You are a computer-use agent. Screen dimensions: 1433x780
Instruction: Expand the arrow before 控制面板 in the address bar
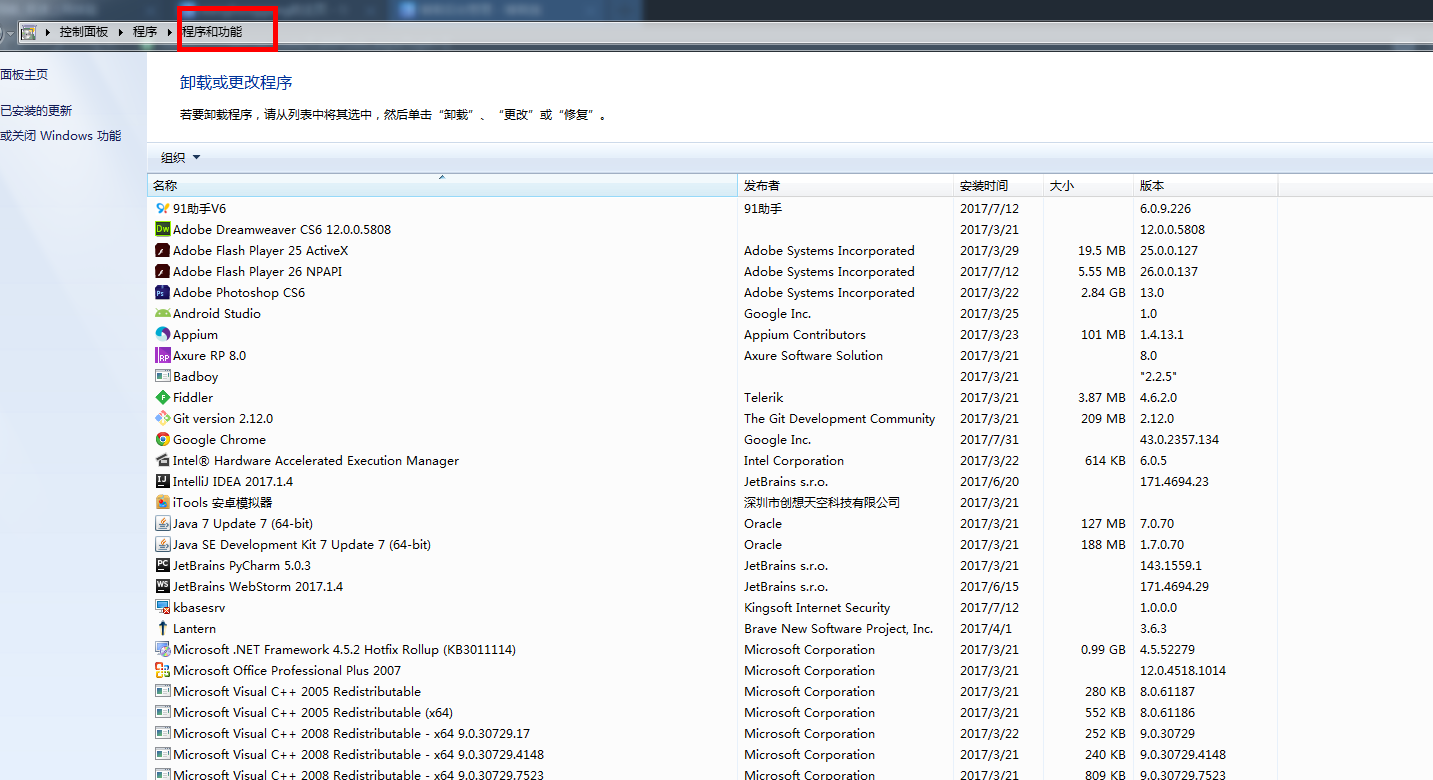[x=48, y=32]
